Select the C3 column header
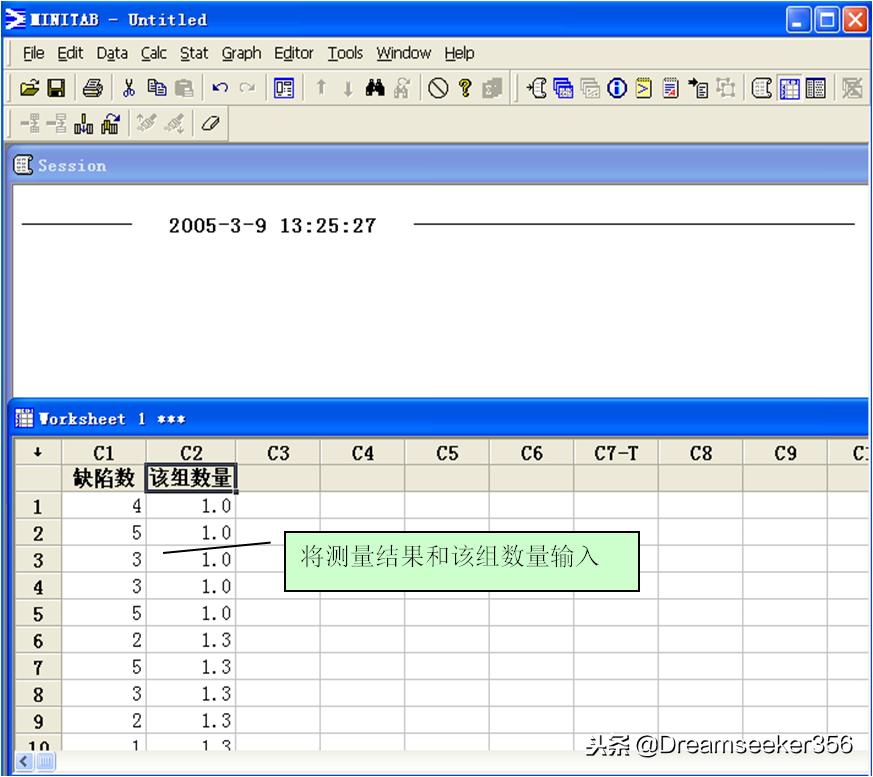The height and width of the screenshot is (777, 873). coord(278,453)
